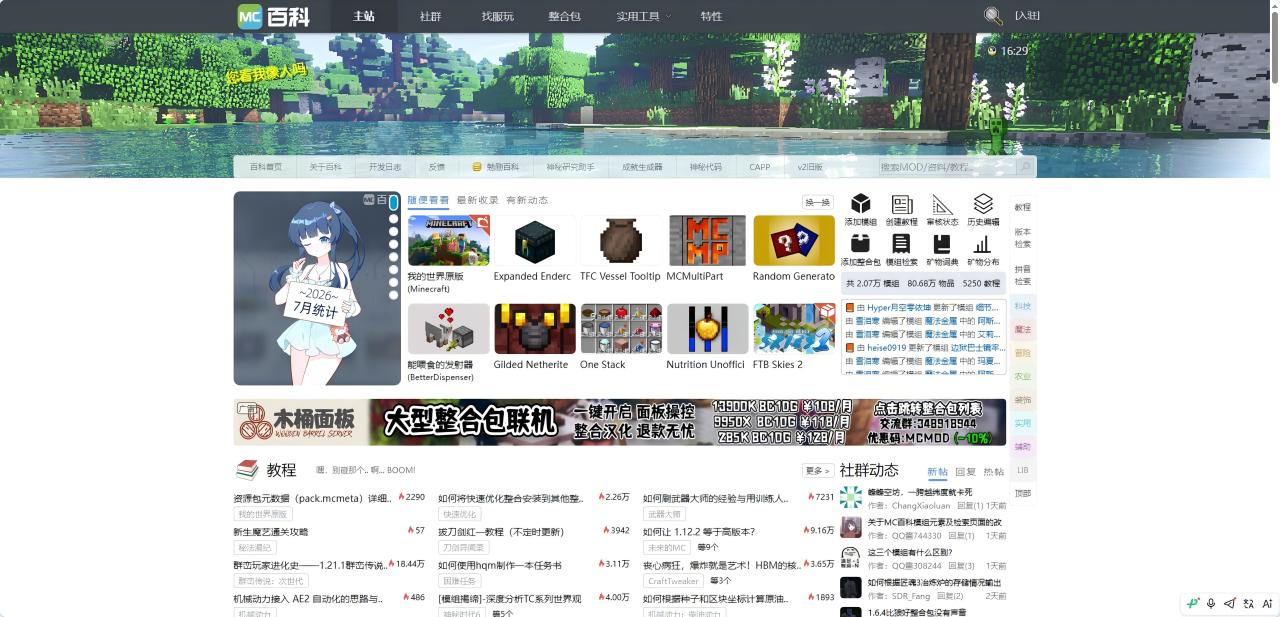The width and height of the screenshot is (1280, 617).
Task: Click the gold coin icon beside 勉励百科
Action: [x=477, y=167]
